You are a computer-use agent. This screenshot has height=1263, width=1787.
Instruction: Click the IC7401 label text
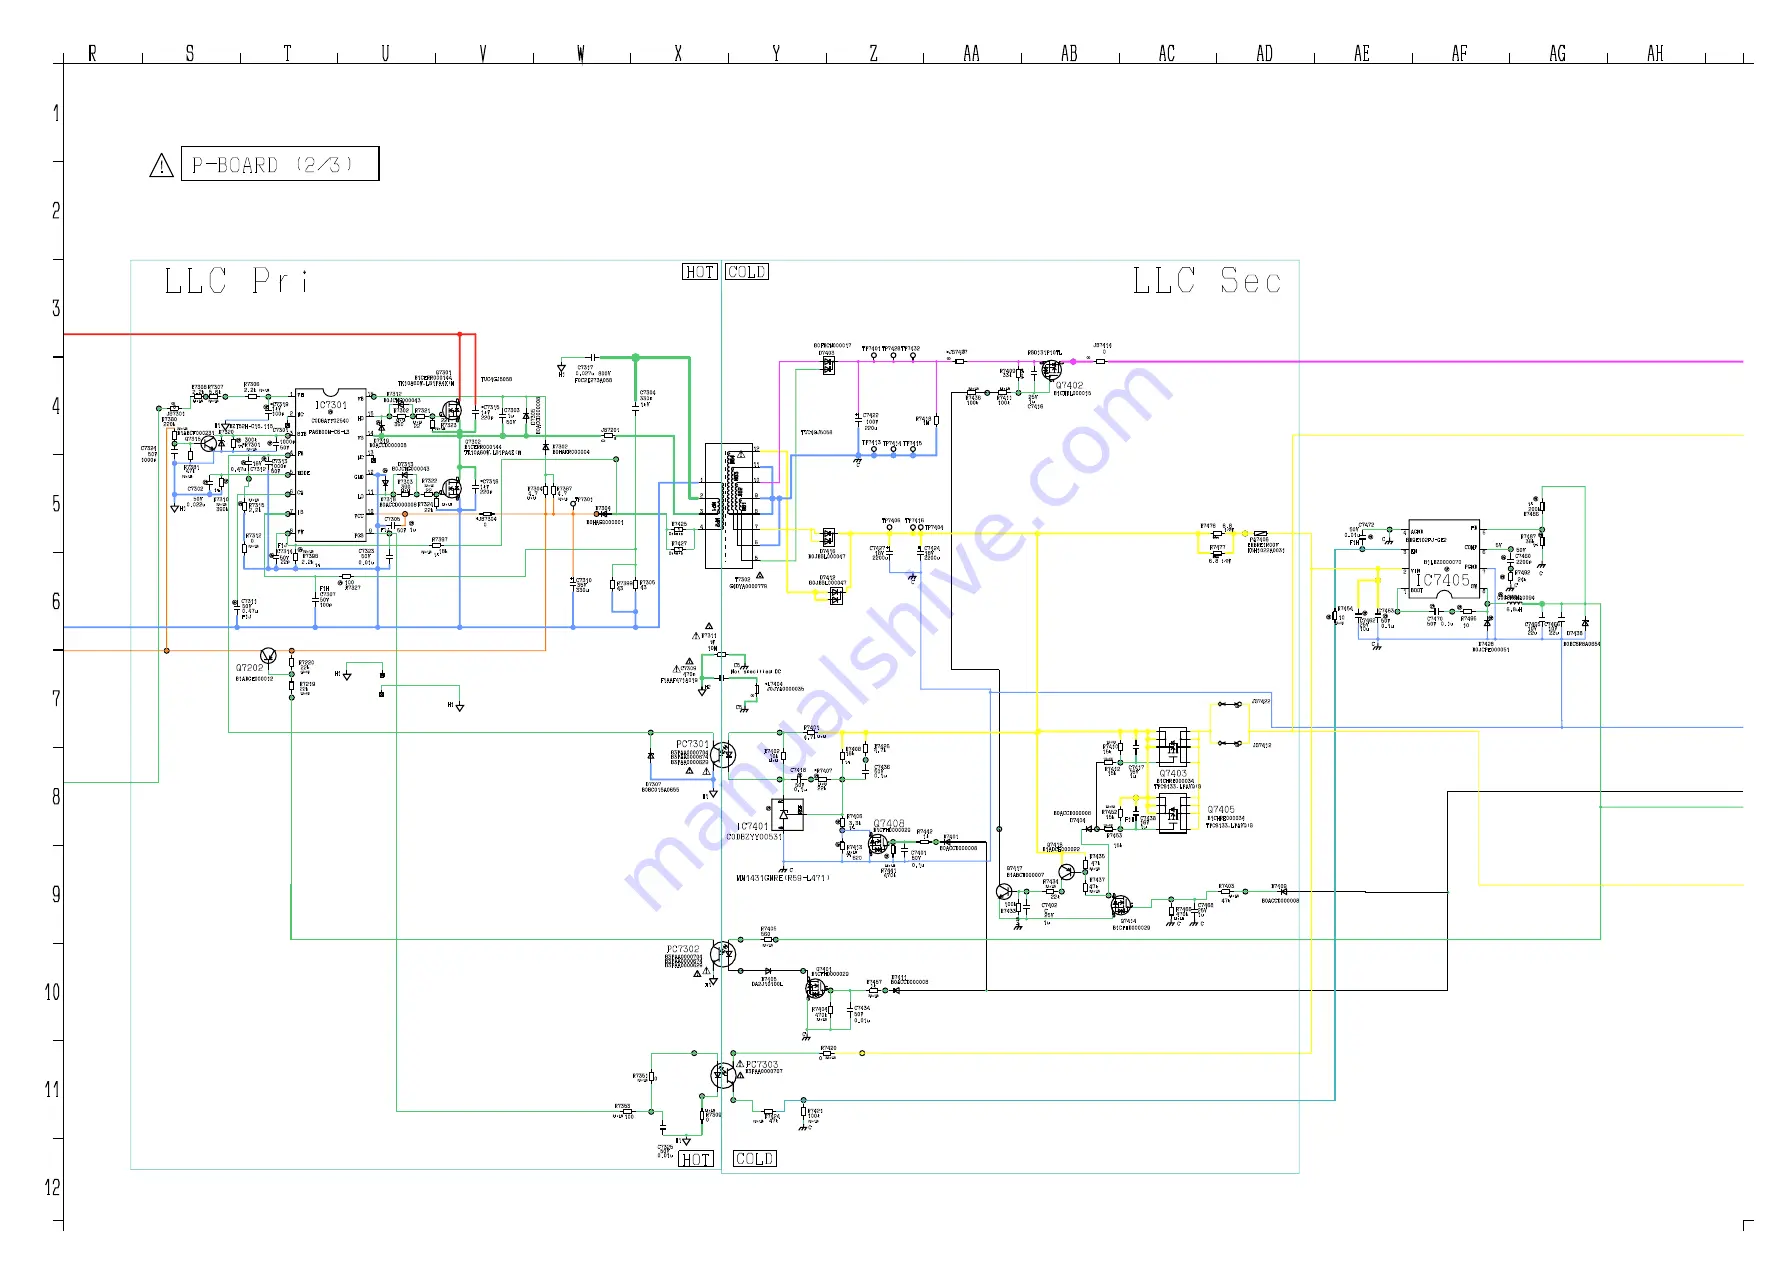click(x=753, y=827)
